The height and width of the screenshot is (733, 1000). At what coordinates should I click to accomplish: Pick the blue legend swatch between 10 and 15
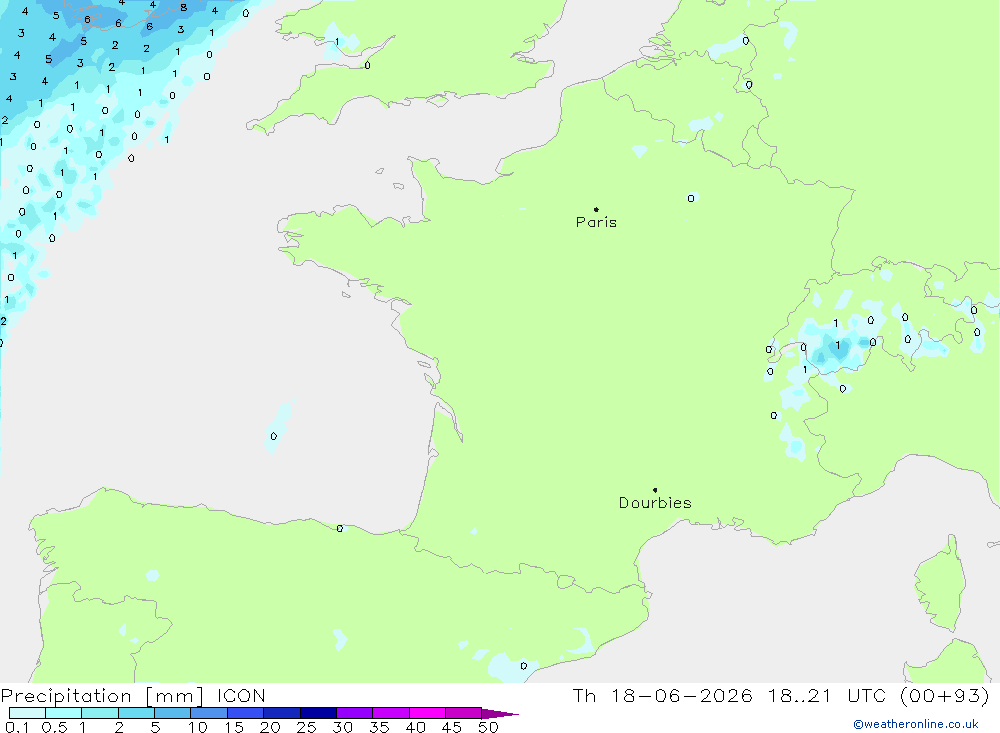pyautogui.click(x=209, y=713)
